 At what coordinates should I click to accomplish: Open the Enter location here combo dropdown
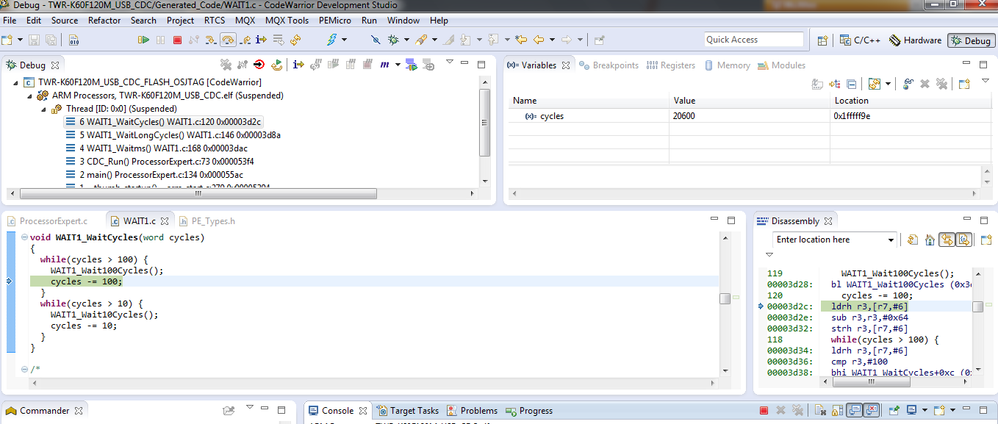[x=891, y=240]
